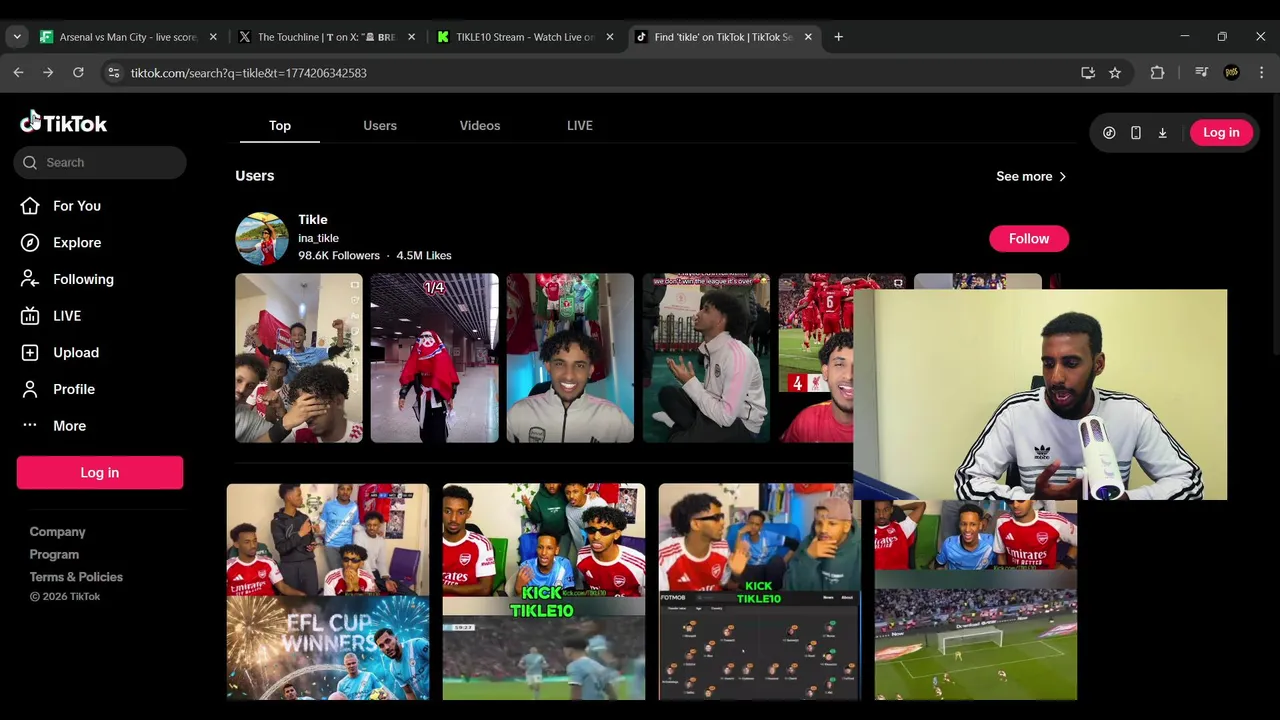Click the get coins icon in header

tap(1109, 133)
